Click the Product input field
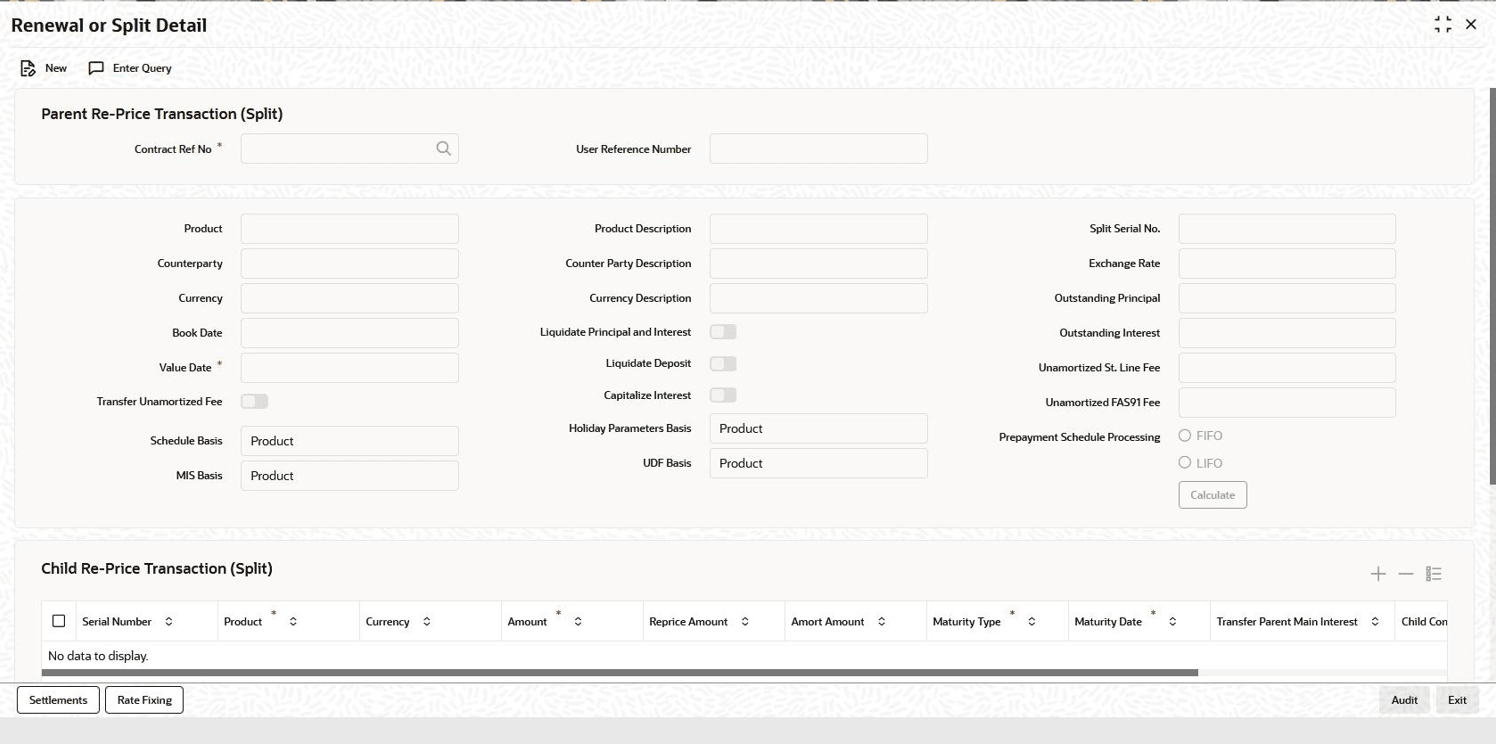The width and height of the screenshot is (1496, 744). coord(350,229)
